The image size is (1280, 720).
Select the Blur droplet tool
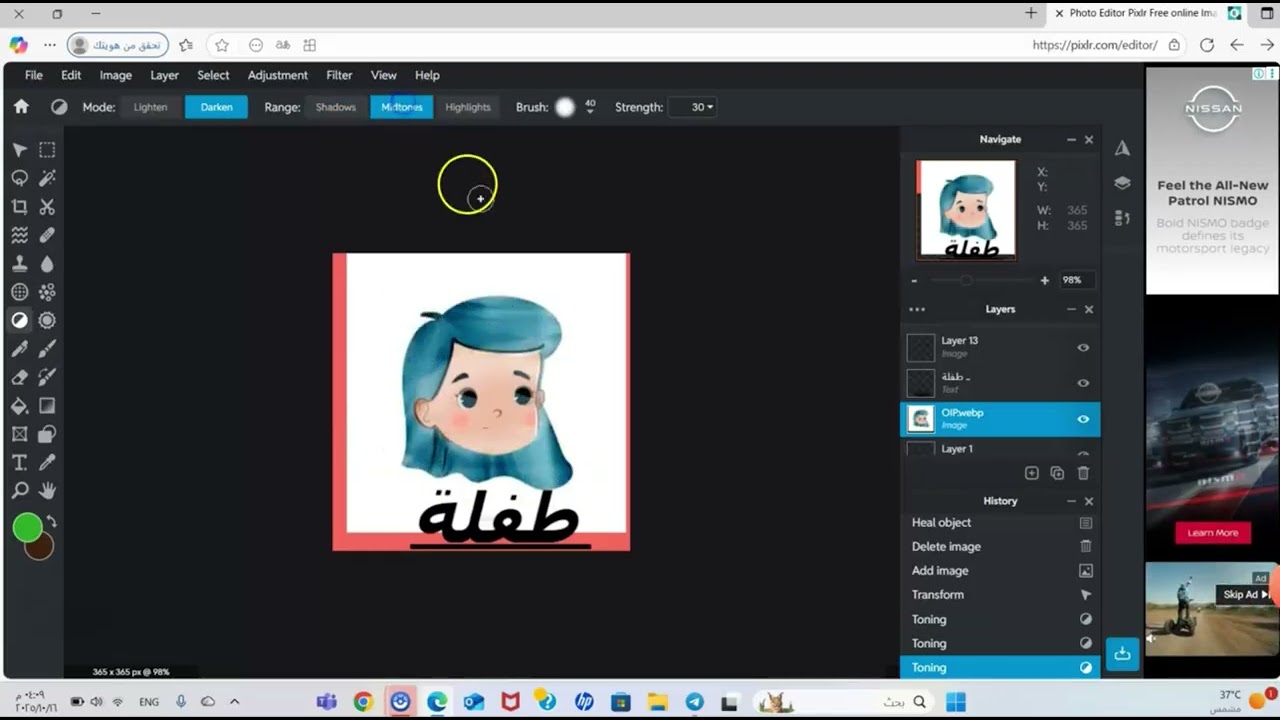tap(47, 264)
